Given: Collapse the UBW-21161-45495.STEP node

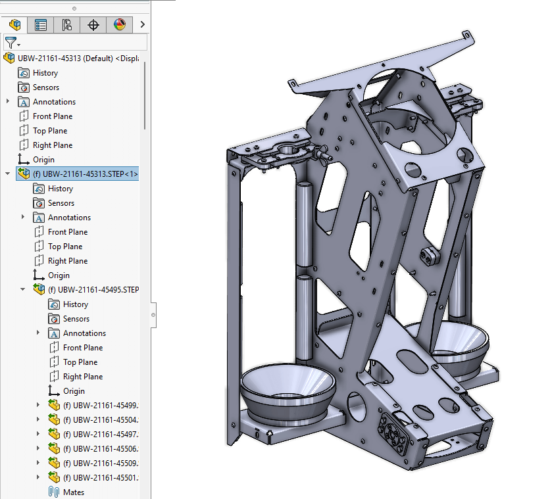Looking at the screenshot, I should 23,289.
